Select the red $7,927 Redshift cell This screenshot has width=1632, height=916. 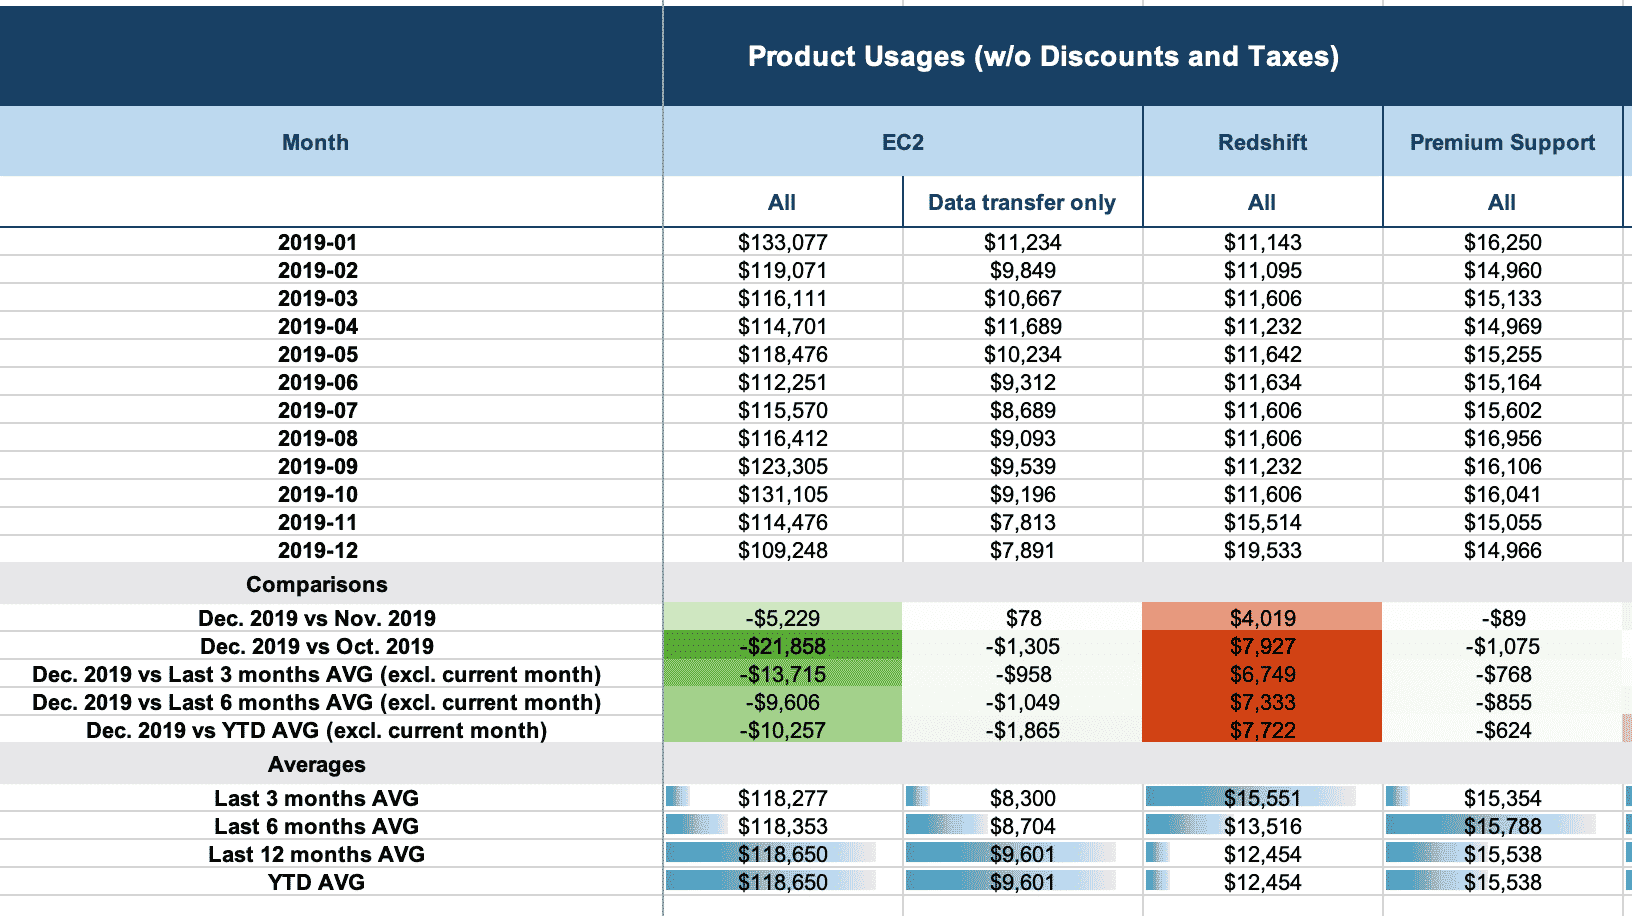(x=1263, y=646)
